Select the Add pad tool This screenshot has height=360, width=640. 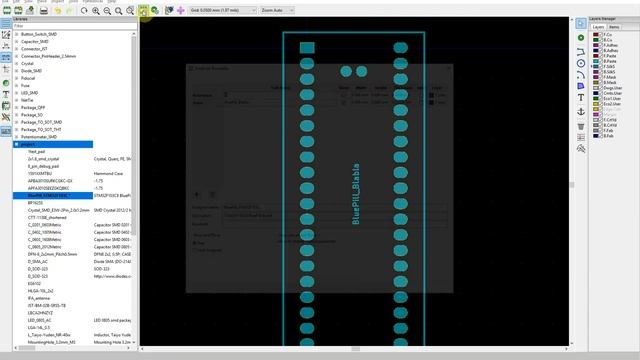(581, 38)
